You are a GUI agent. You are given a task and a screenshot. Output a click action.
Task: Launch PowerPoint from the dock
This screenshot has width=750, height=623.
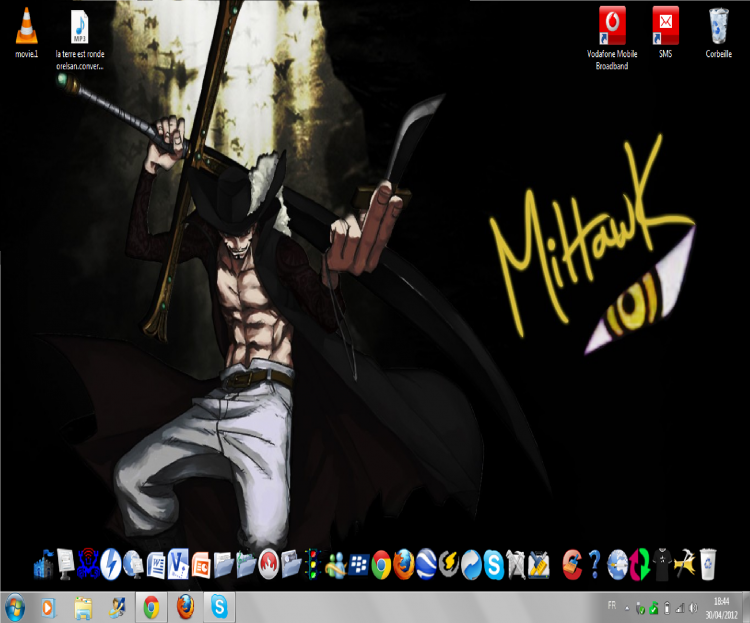click(x=201, y=565)
